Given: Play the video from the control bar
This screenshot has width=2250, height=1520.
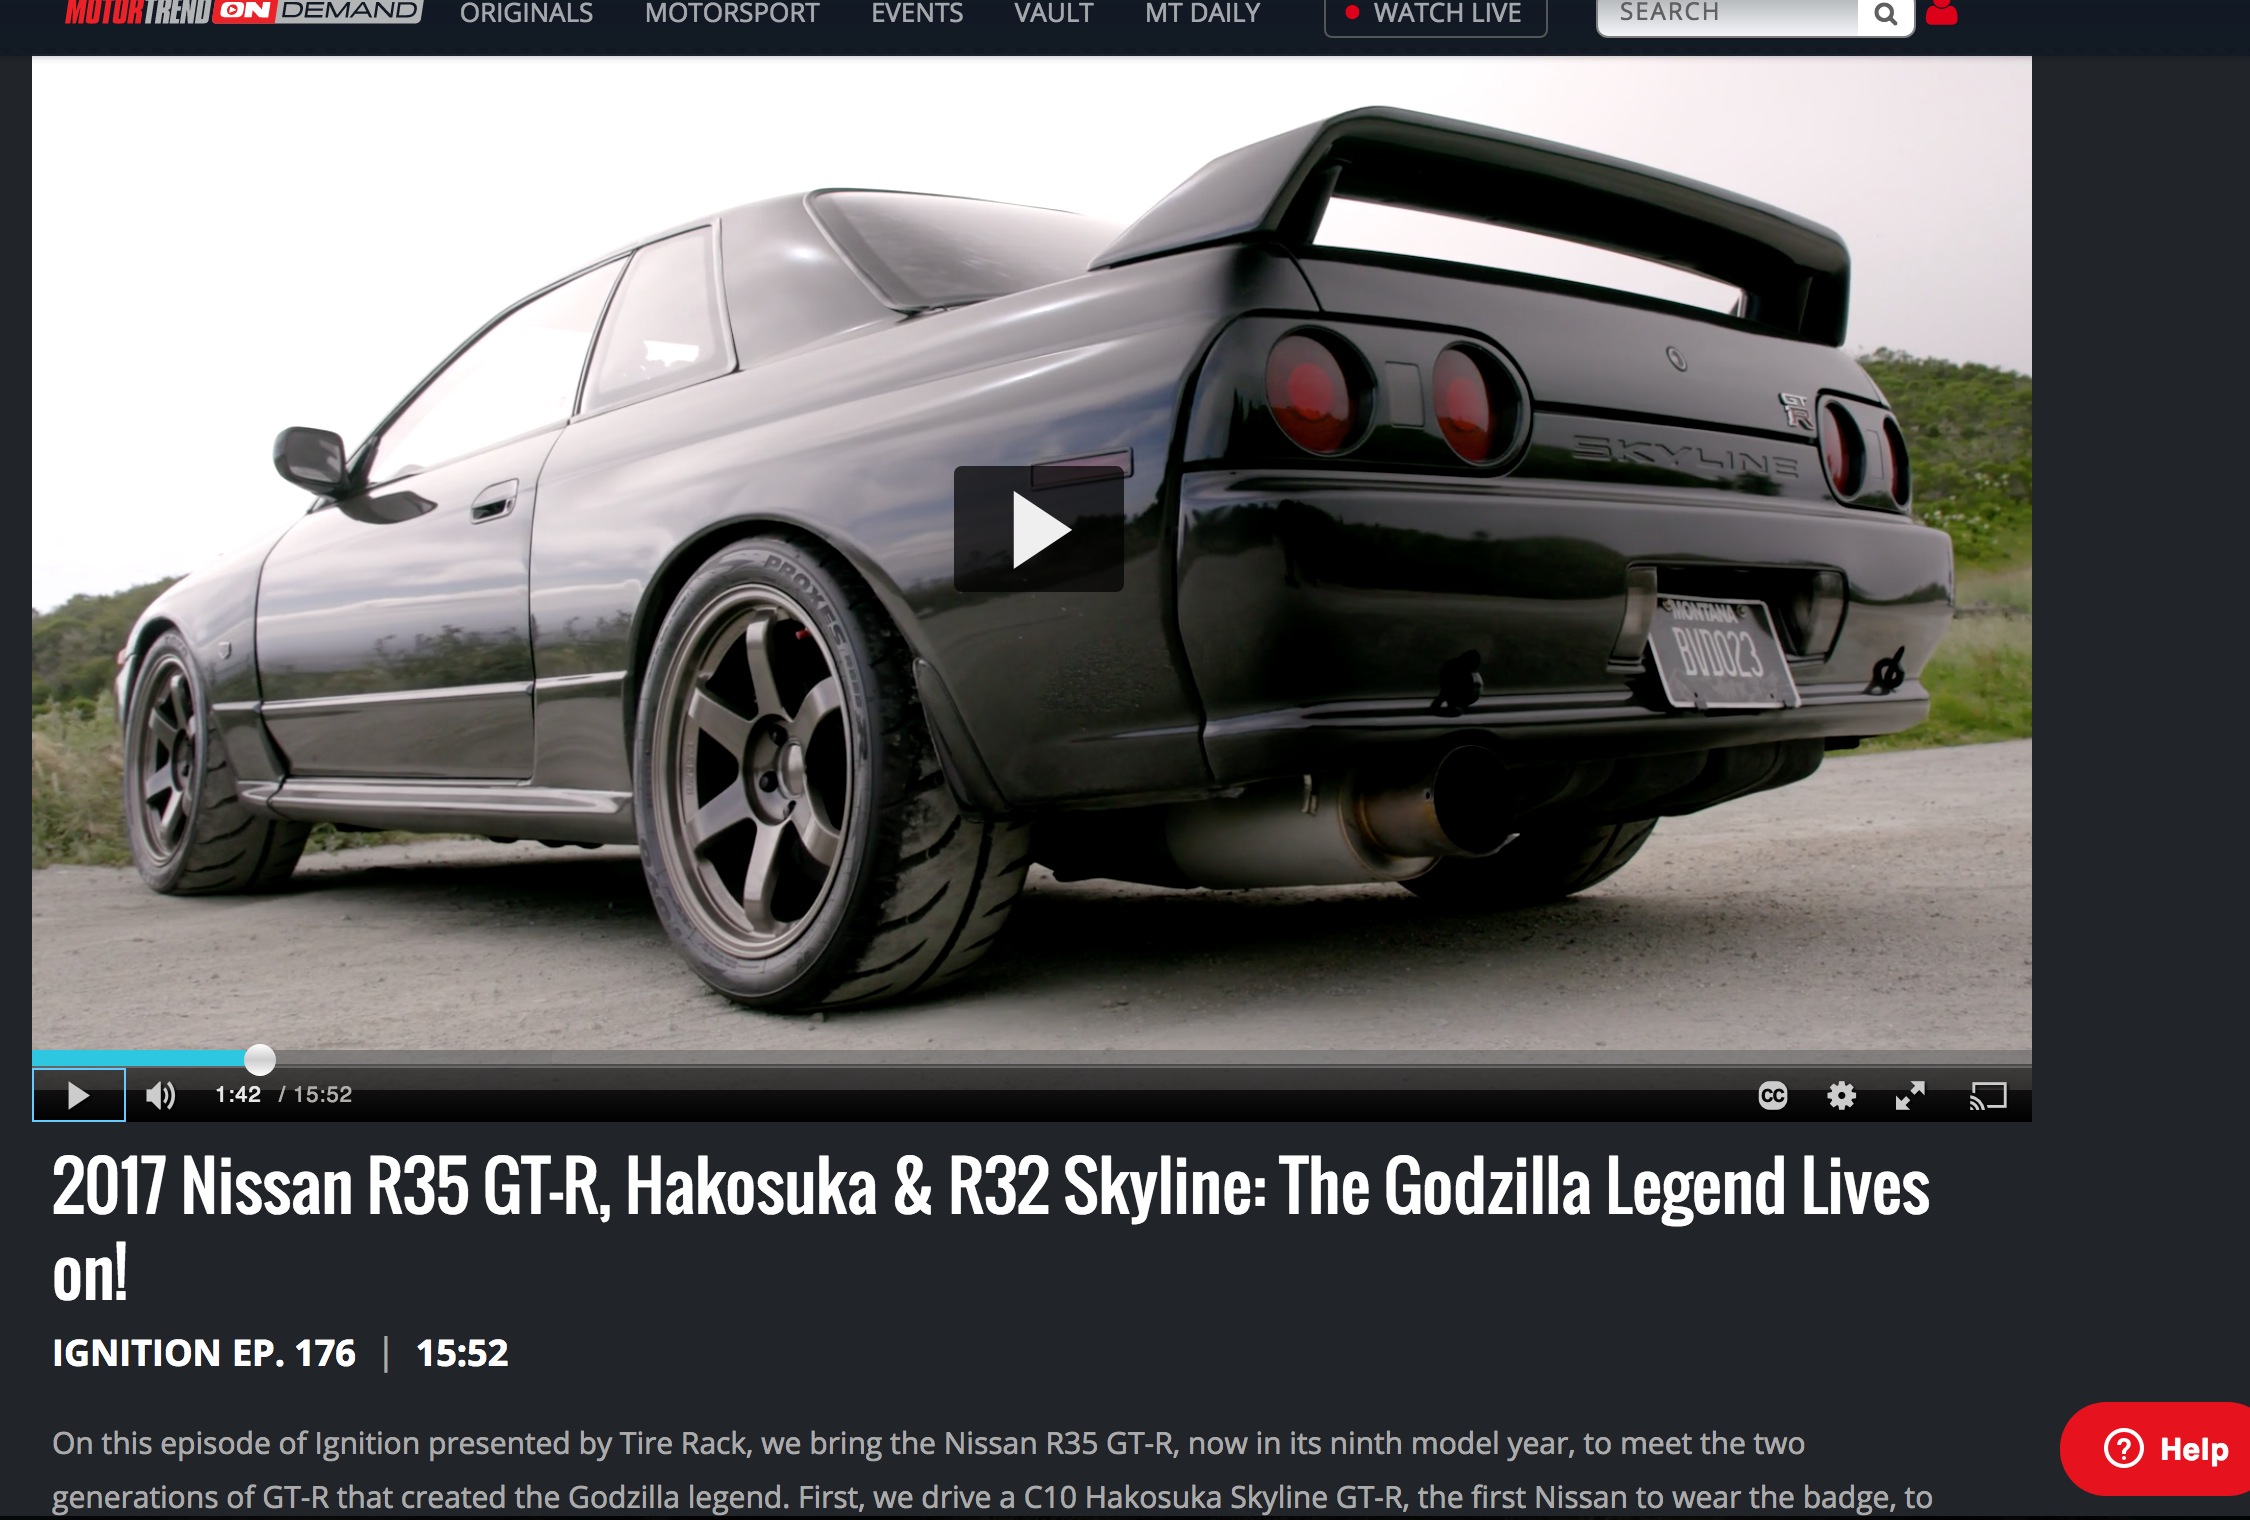Looking at the screenshot, I should coord(79,1095).
